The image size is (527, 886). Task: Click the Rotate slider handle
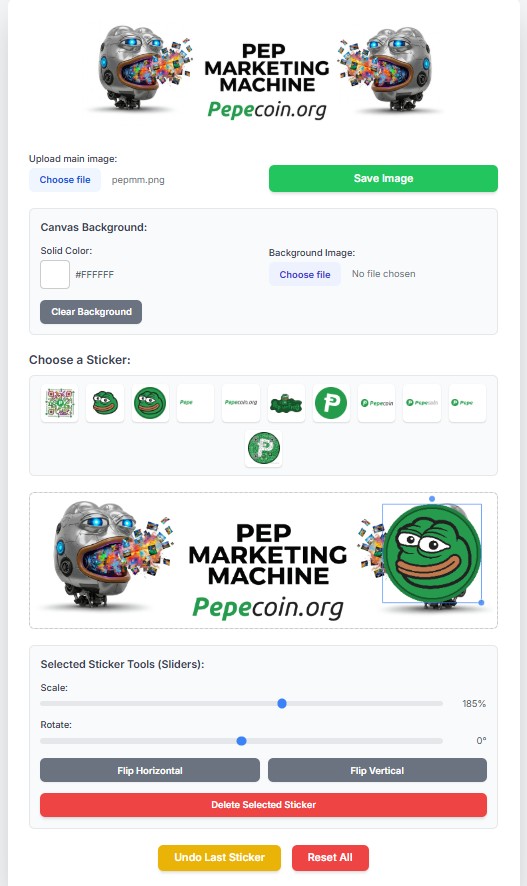(x=241, y=741)
